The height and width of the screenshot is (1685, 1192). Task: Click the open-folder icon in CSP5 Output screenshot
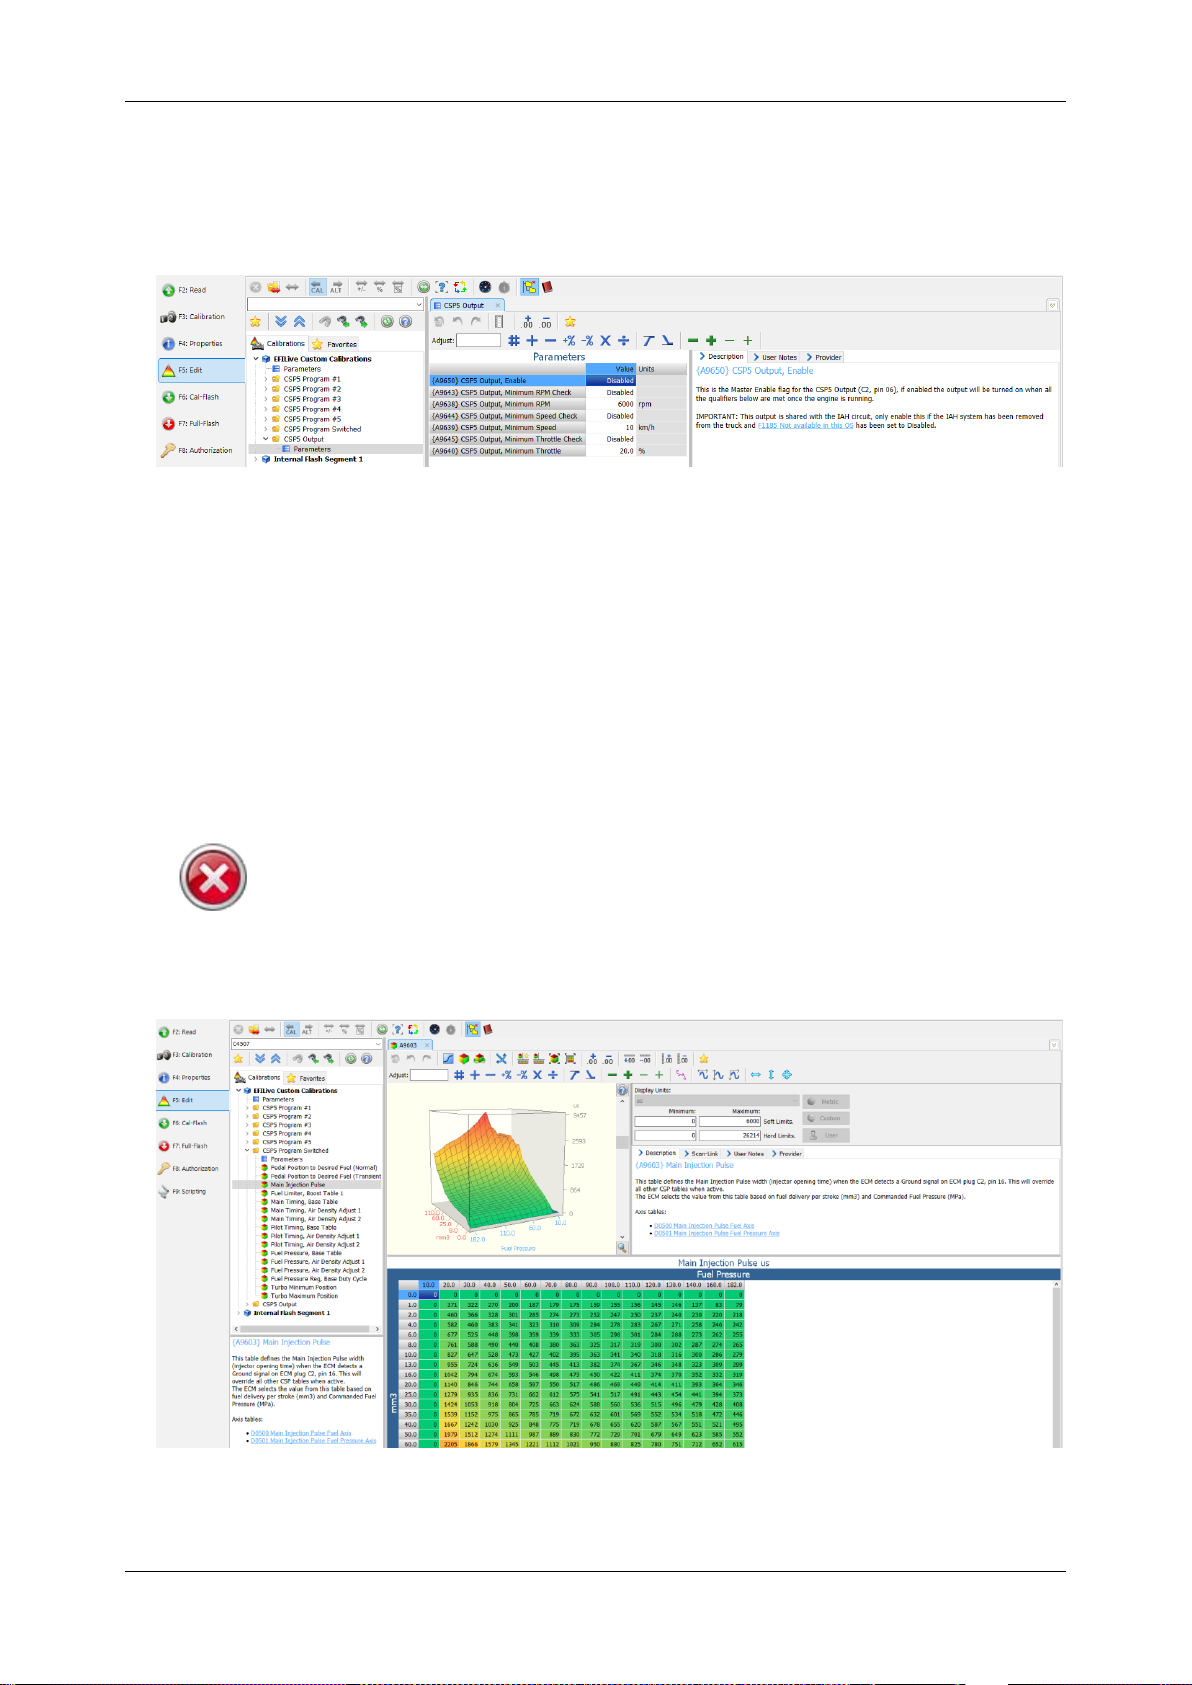(x=273, y=287)
